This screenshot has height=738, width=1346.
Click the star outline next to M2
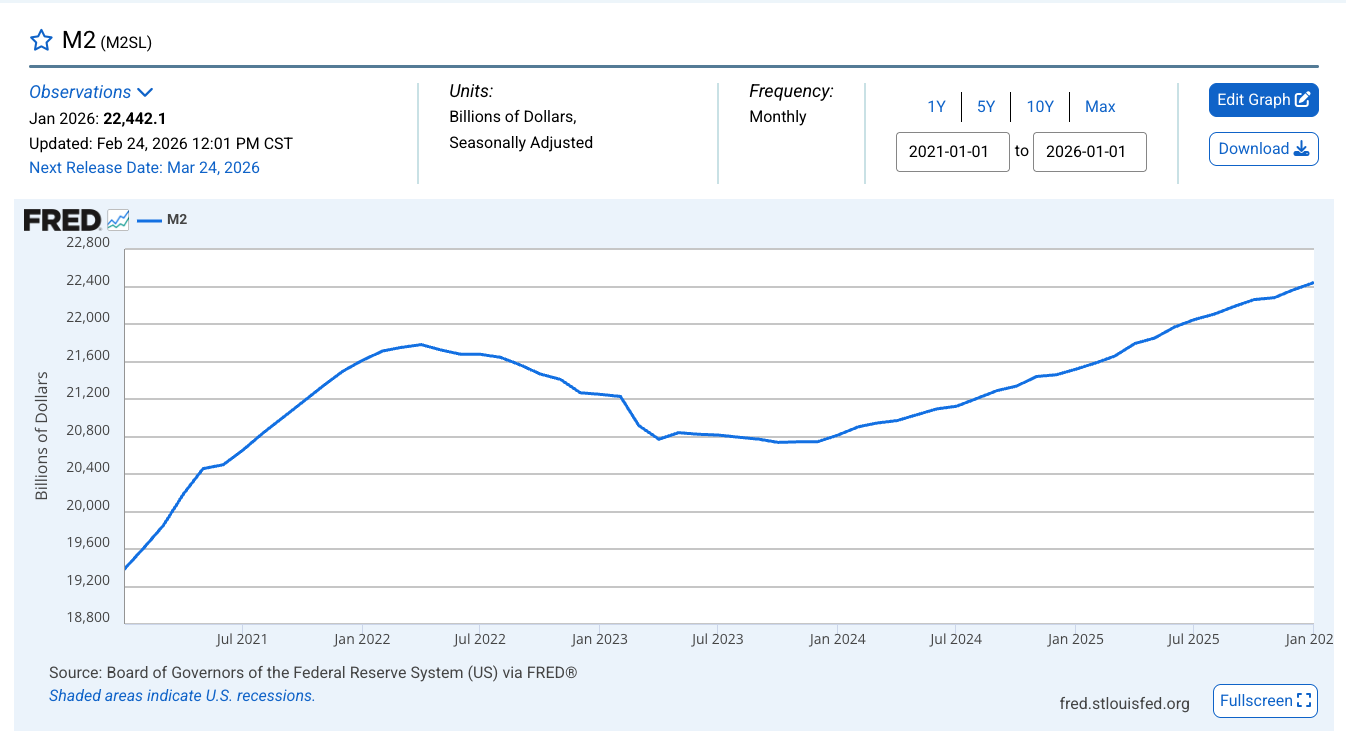tap(41, 40)
